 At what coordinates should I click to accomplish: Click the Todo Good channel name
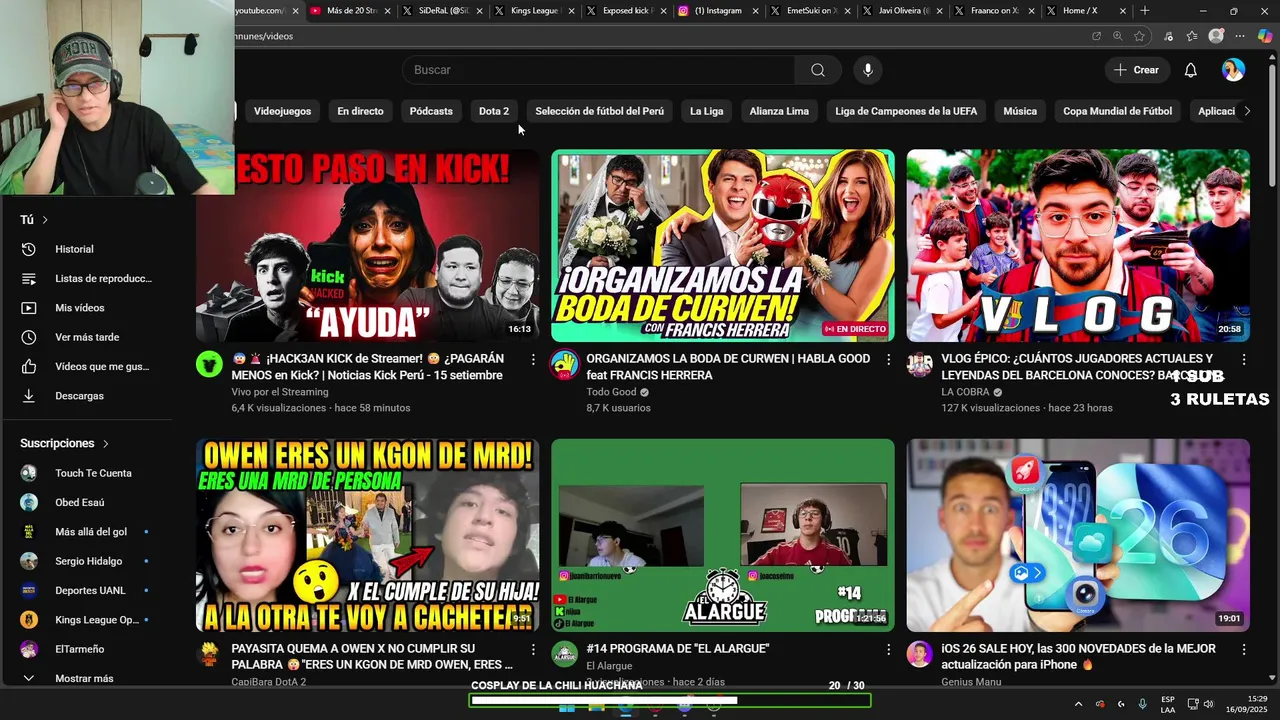coord(611,392)
